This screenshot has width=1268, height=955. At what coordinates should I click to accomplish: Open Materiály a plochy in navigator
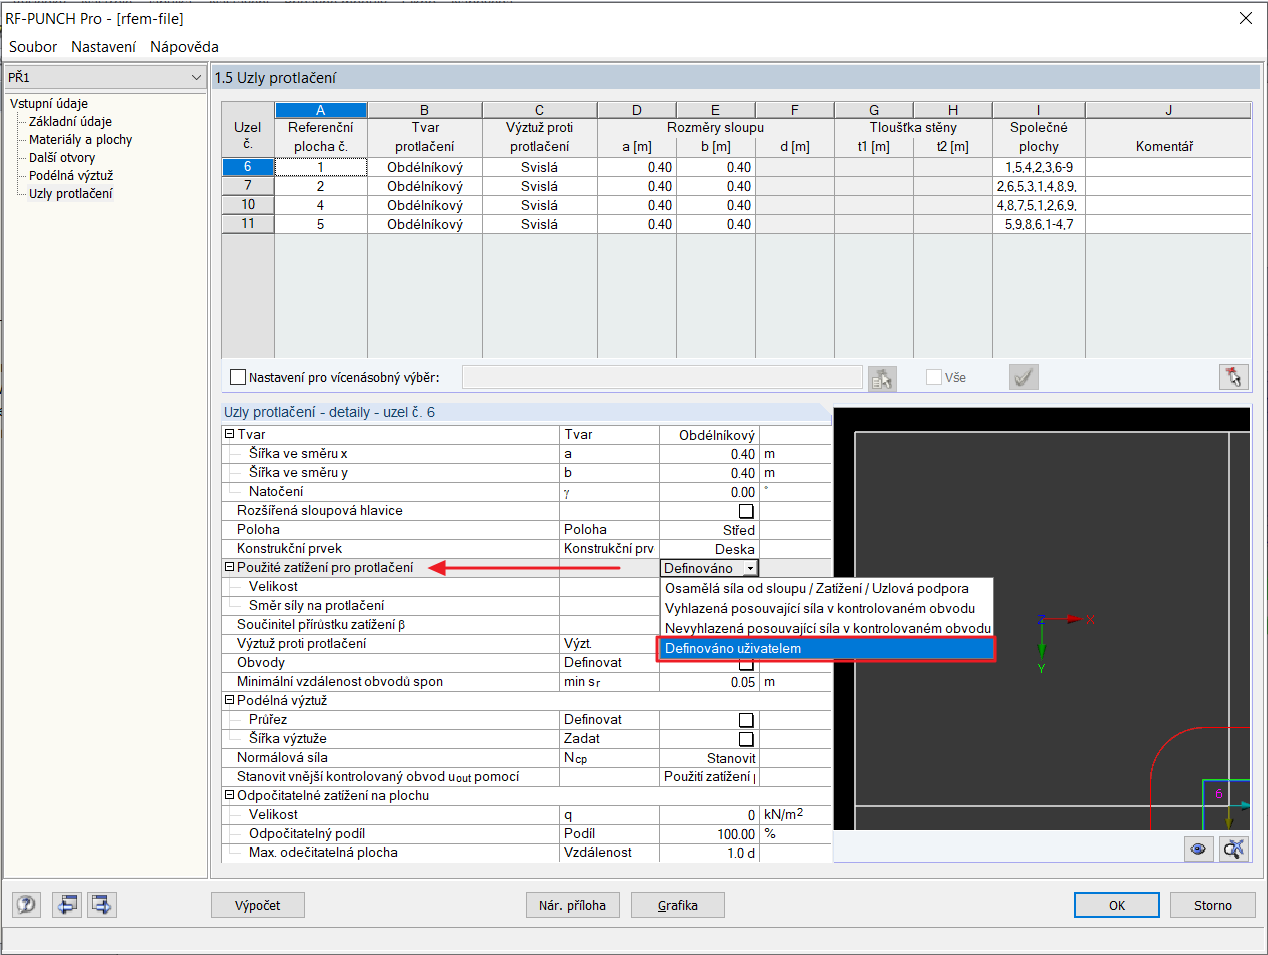click(80, 139)
